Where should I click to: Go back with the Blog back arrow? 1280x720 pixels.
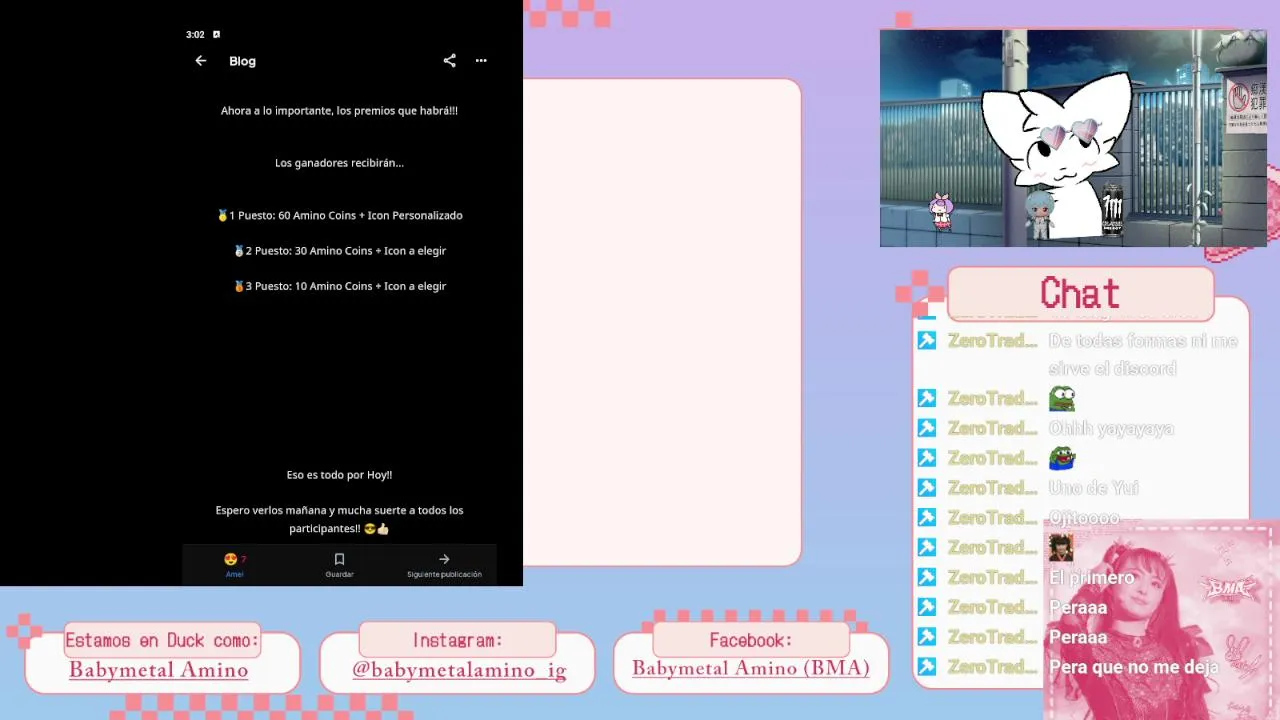[x=201, y=61]
